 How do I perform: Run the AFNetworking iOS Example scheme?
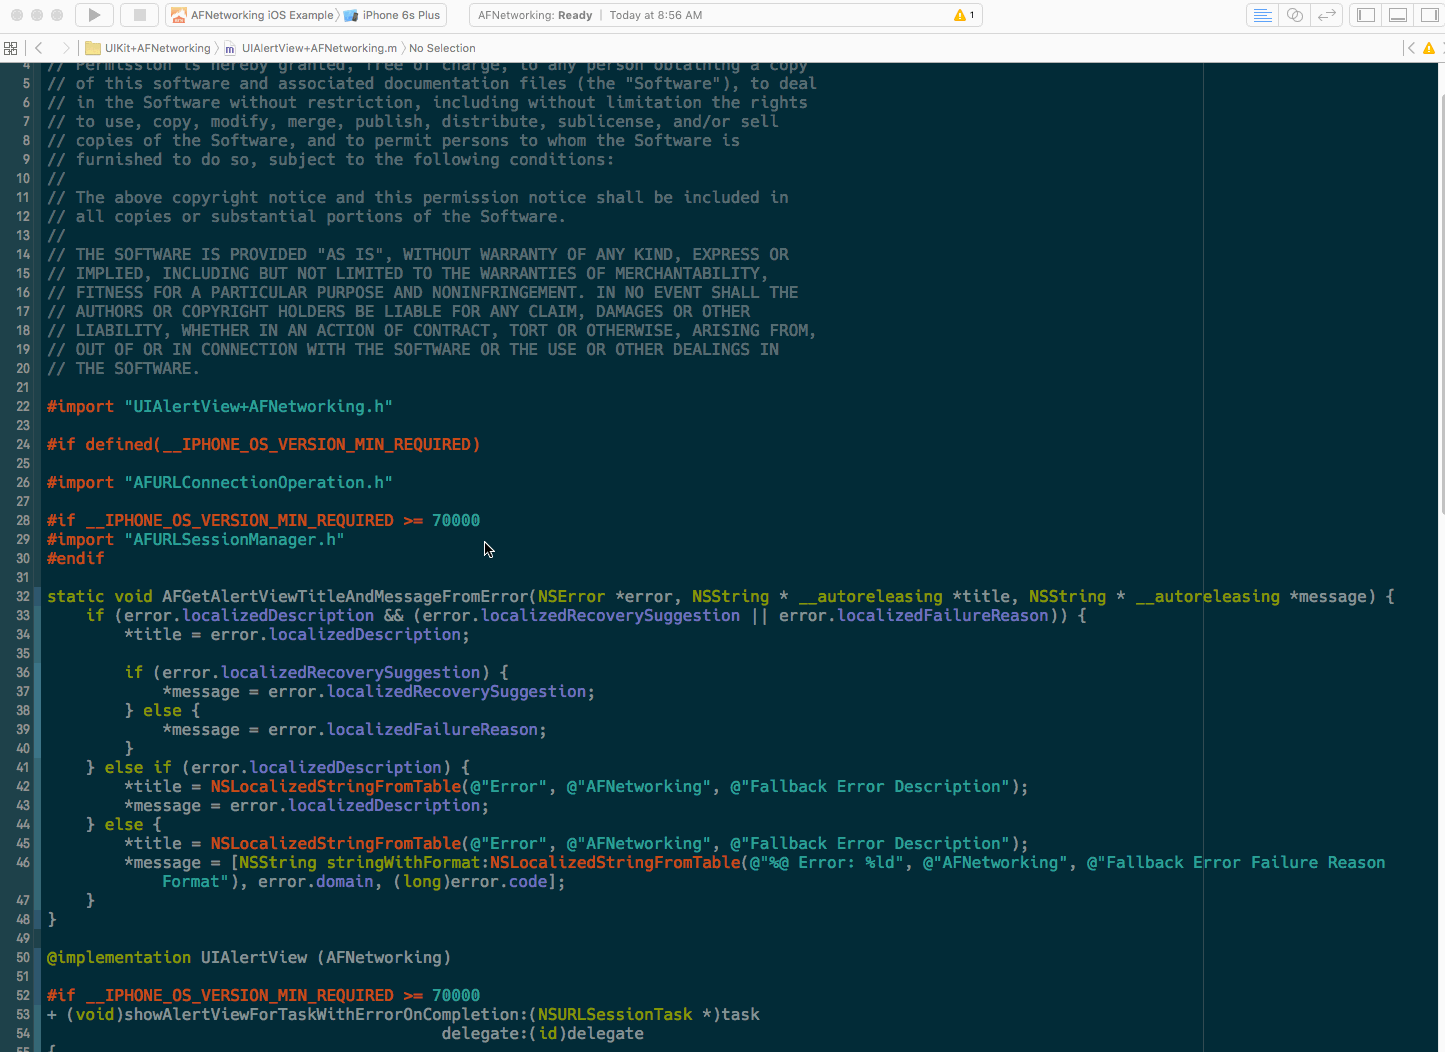pyautogui.click(x=93, y=14)
